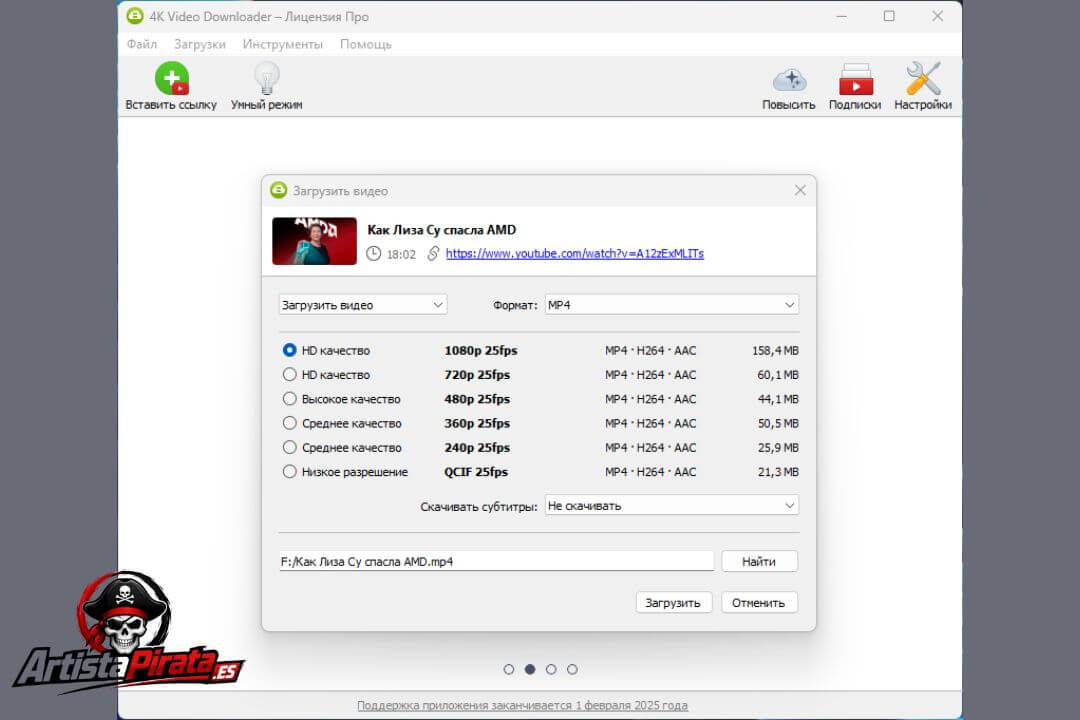Click the 18:02 duration text
The height and width of the screenshot is (720, 1080).
[401, 254]
